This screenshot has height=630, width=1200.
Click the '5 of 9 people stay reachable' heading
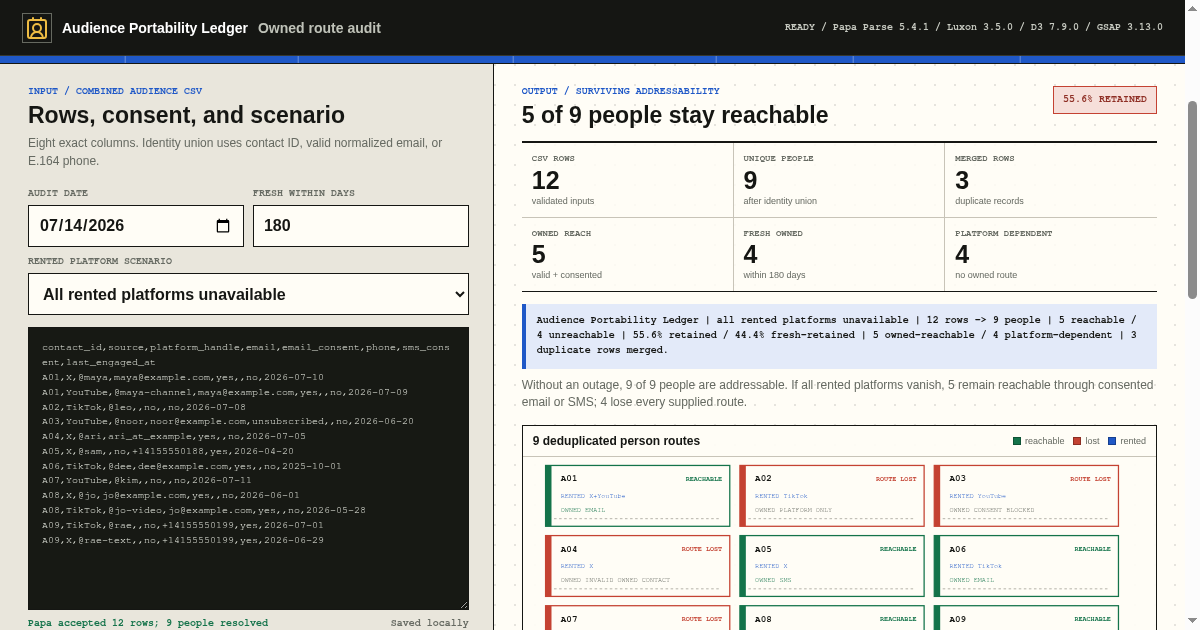(x=675, y=115)
